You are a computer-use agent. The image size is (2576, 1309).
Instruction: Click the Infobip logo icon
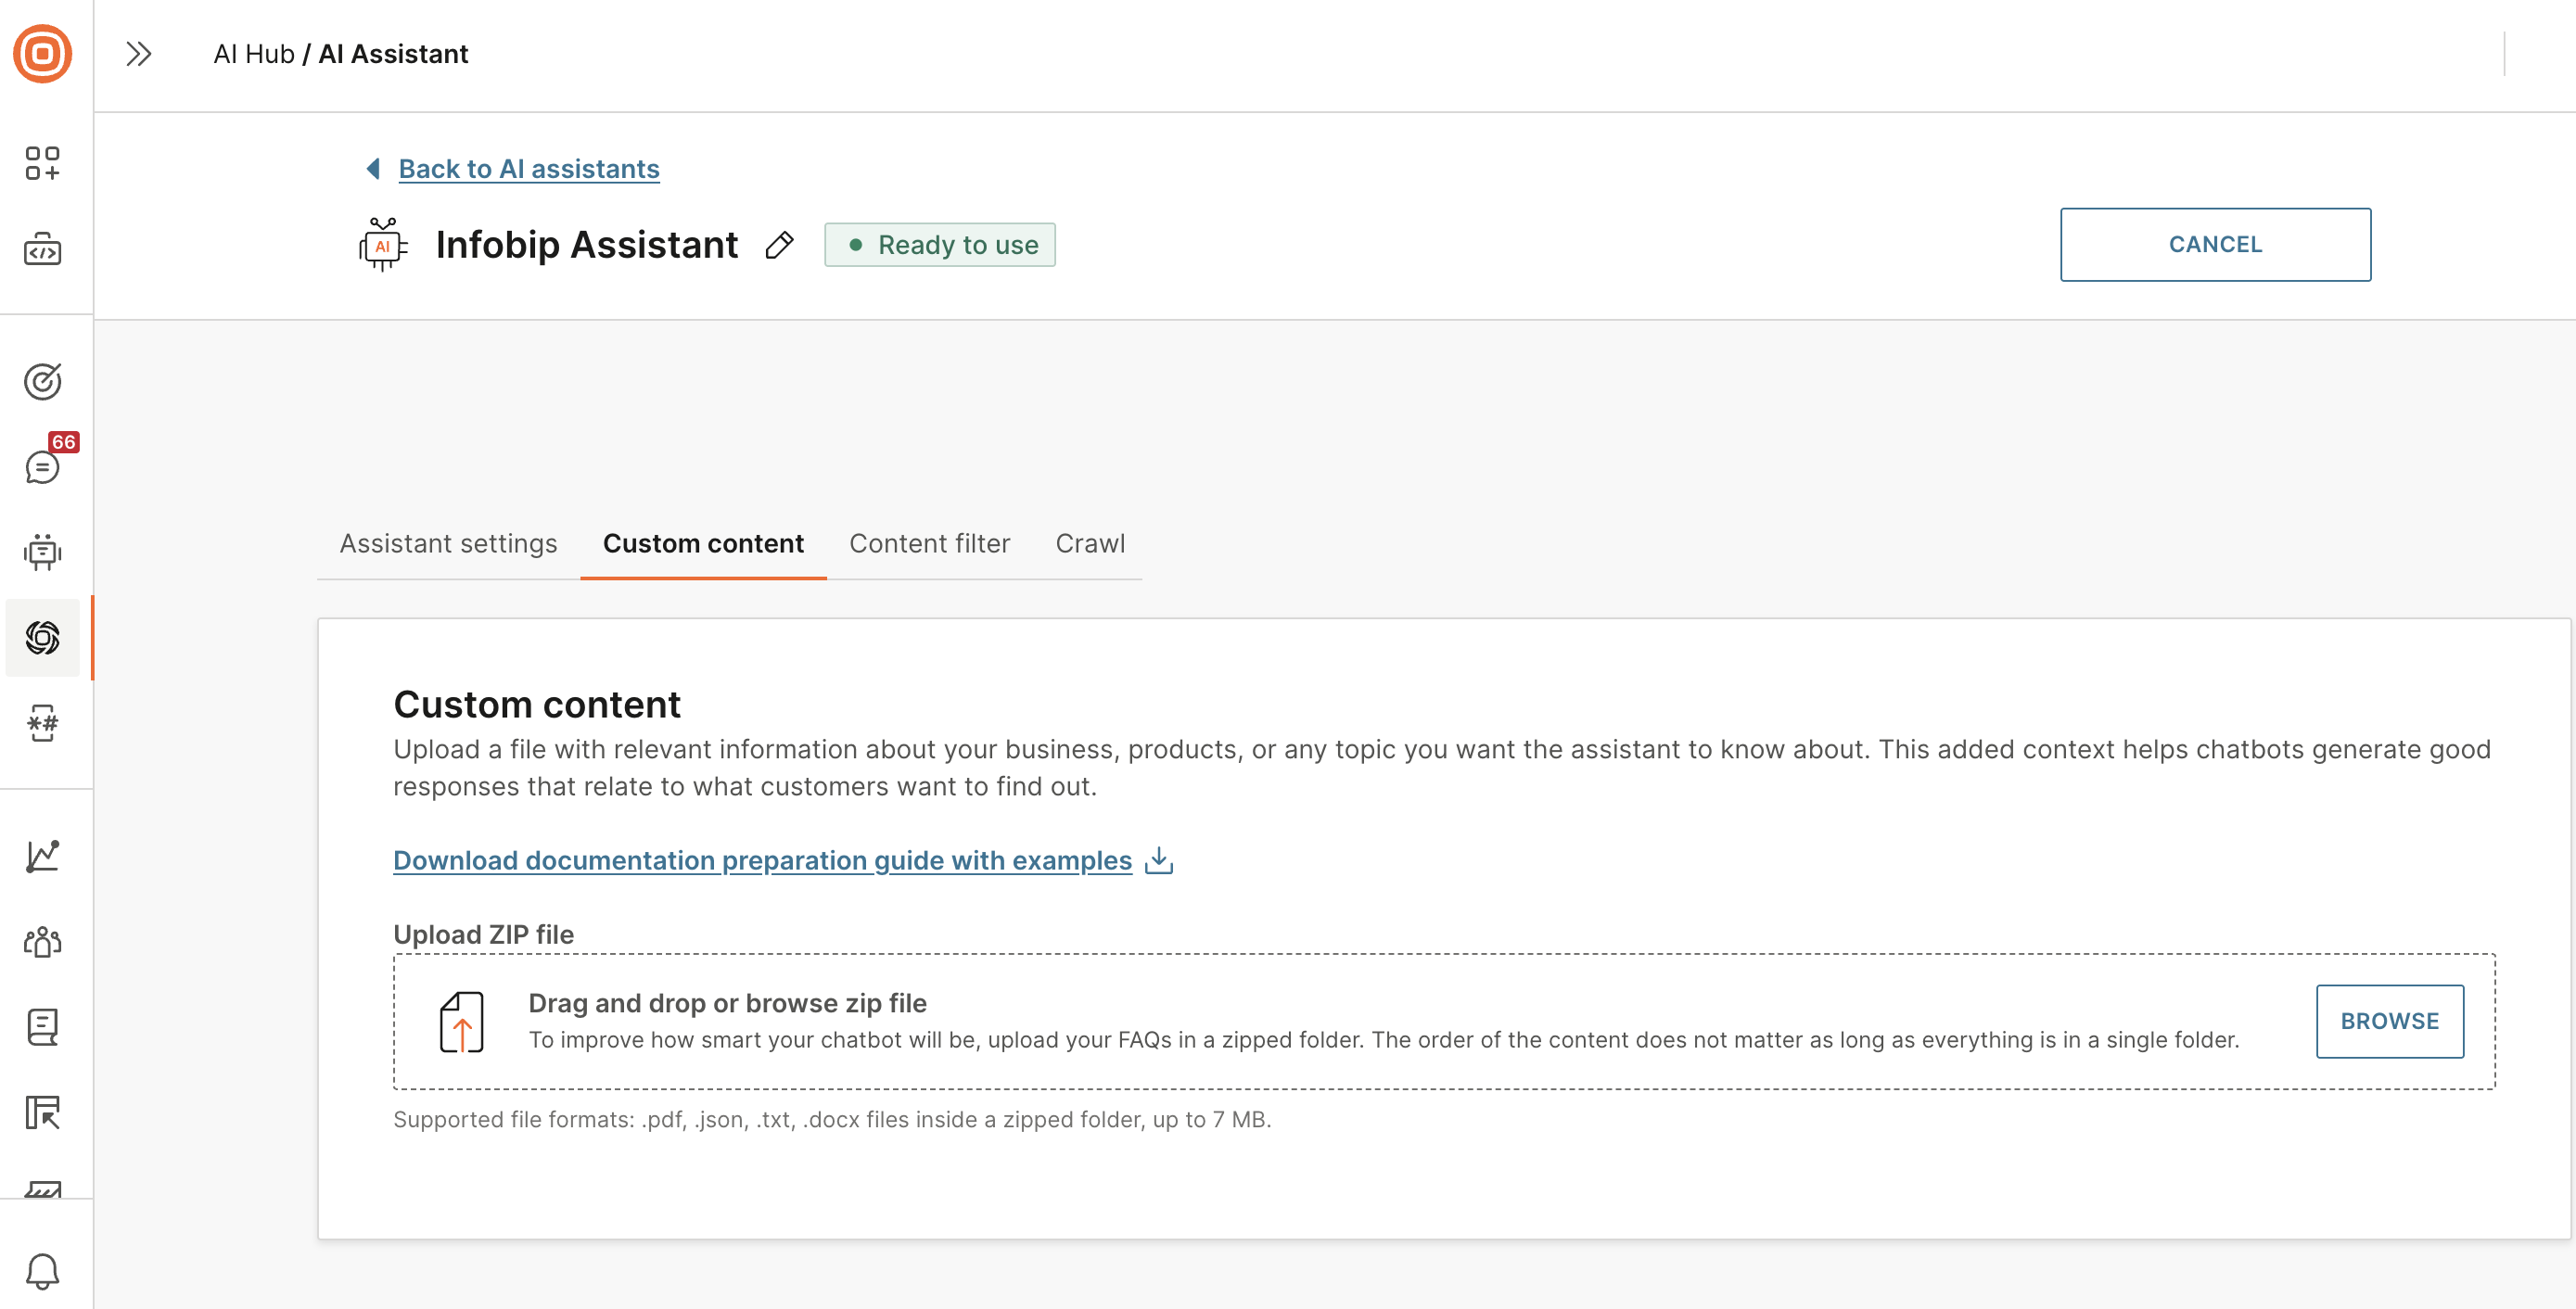coord(42,54)
